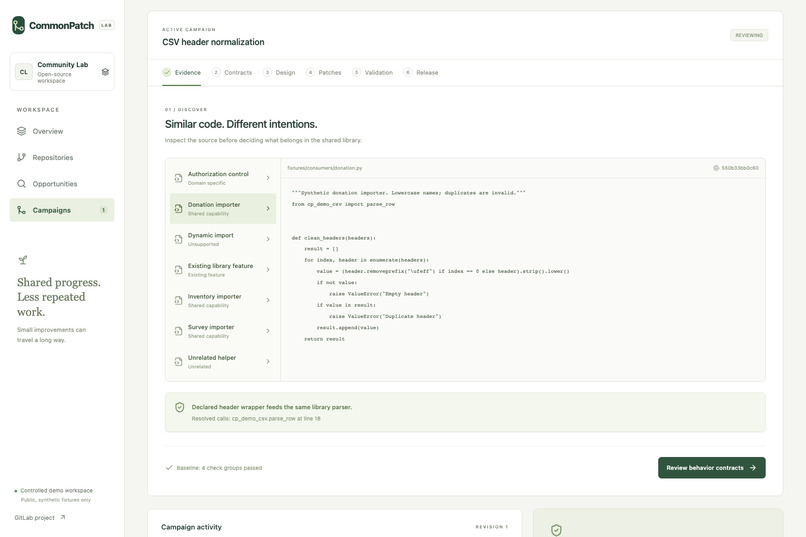Expand Survey importer row chevron

(268, 331)
